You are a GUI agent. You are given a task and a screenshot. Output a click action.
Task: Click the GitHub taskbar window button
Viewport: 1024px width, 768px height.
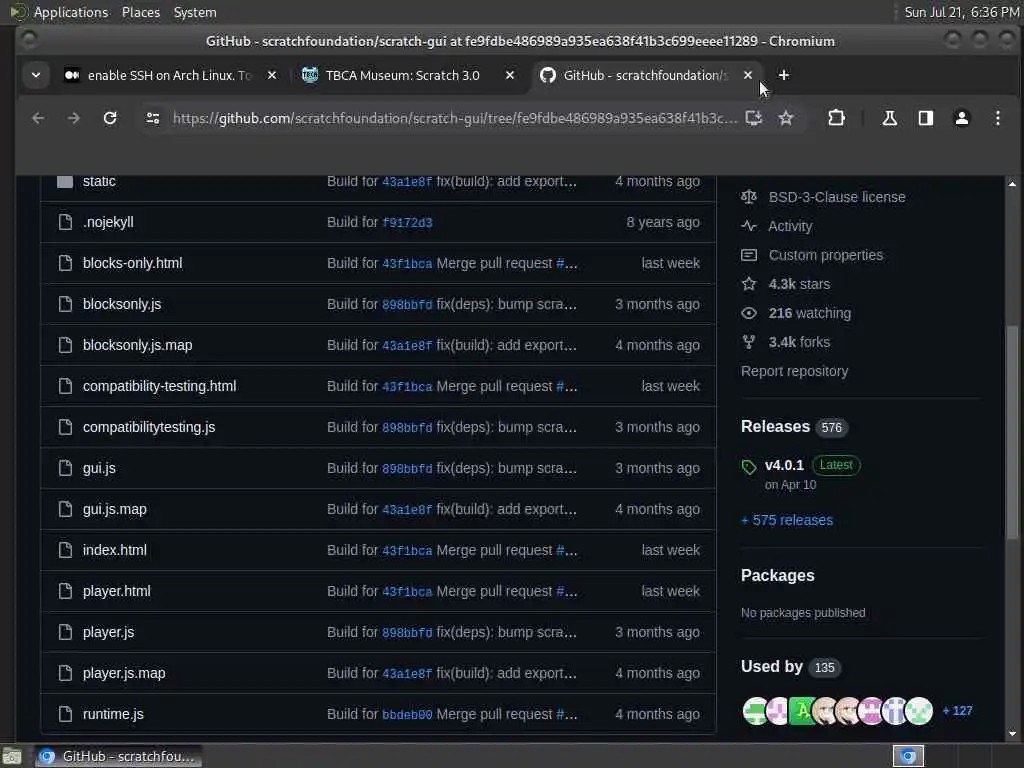118,756
